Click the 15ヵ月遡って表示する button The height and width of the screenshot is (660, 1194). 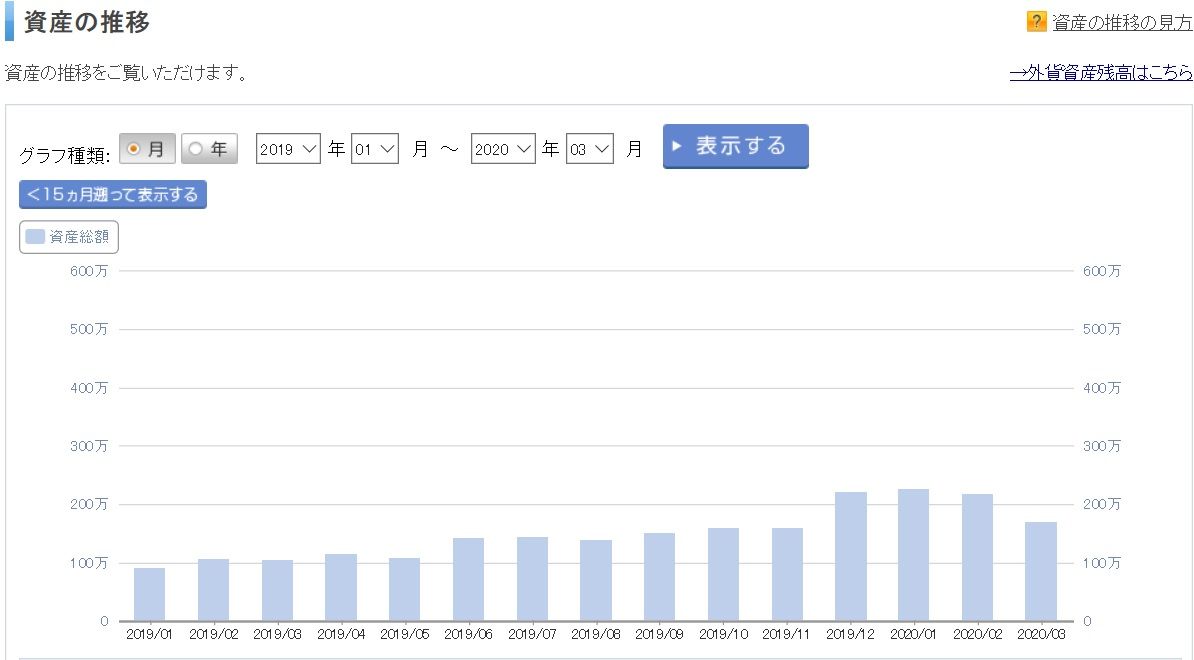112,194
